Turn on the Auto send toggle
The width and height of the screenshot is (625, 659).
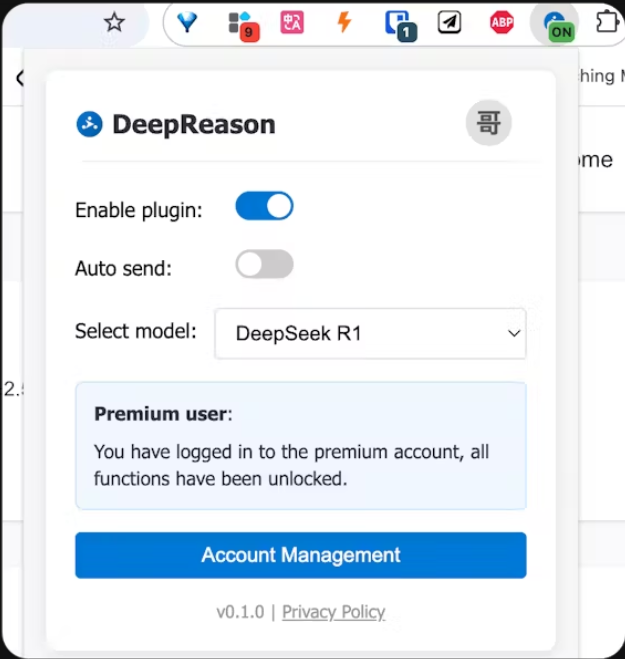[264, 264]
